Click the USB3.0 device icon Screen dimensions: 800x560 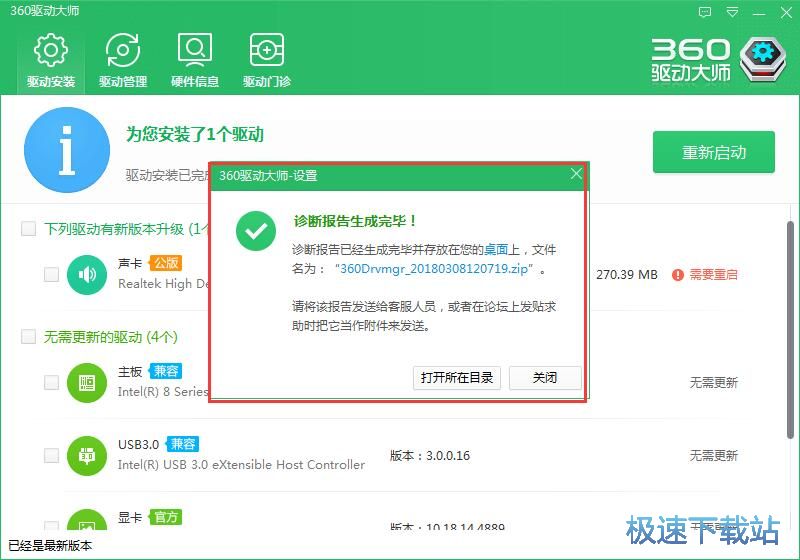[x=87, y=455]
